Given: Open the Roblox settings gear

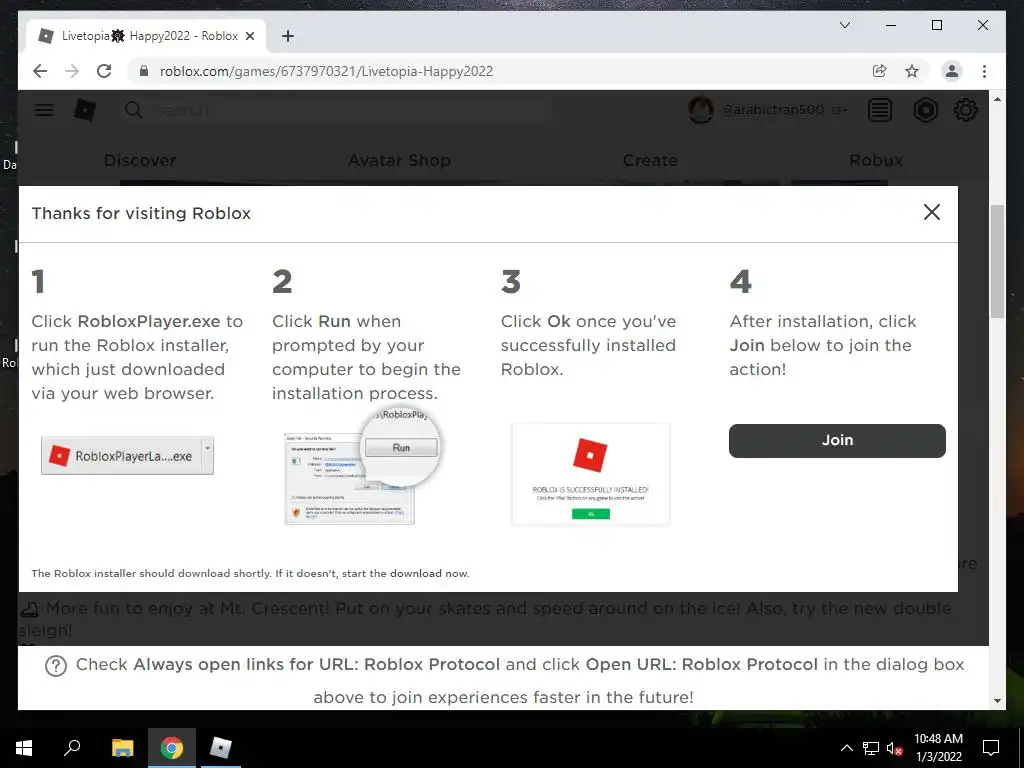Looking at the screenshot, I should (965, 110).
